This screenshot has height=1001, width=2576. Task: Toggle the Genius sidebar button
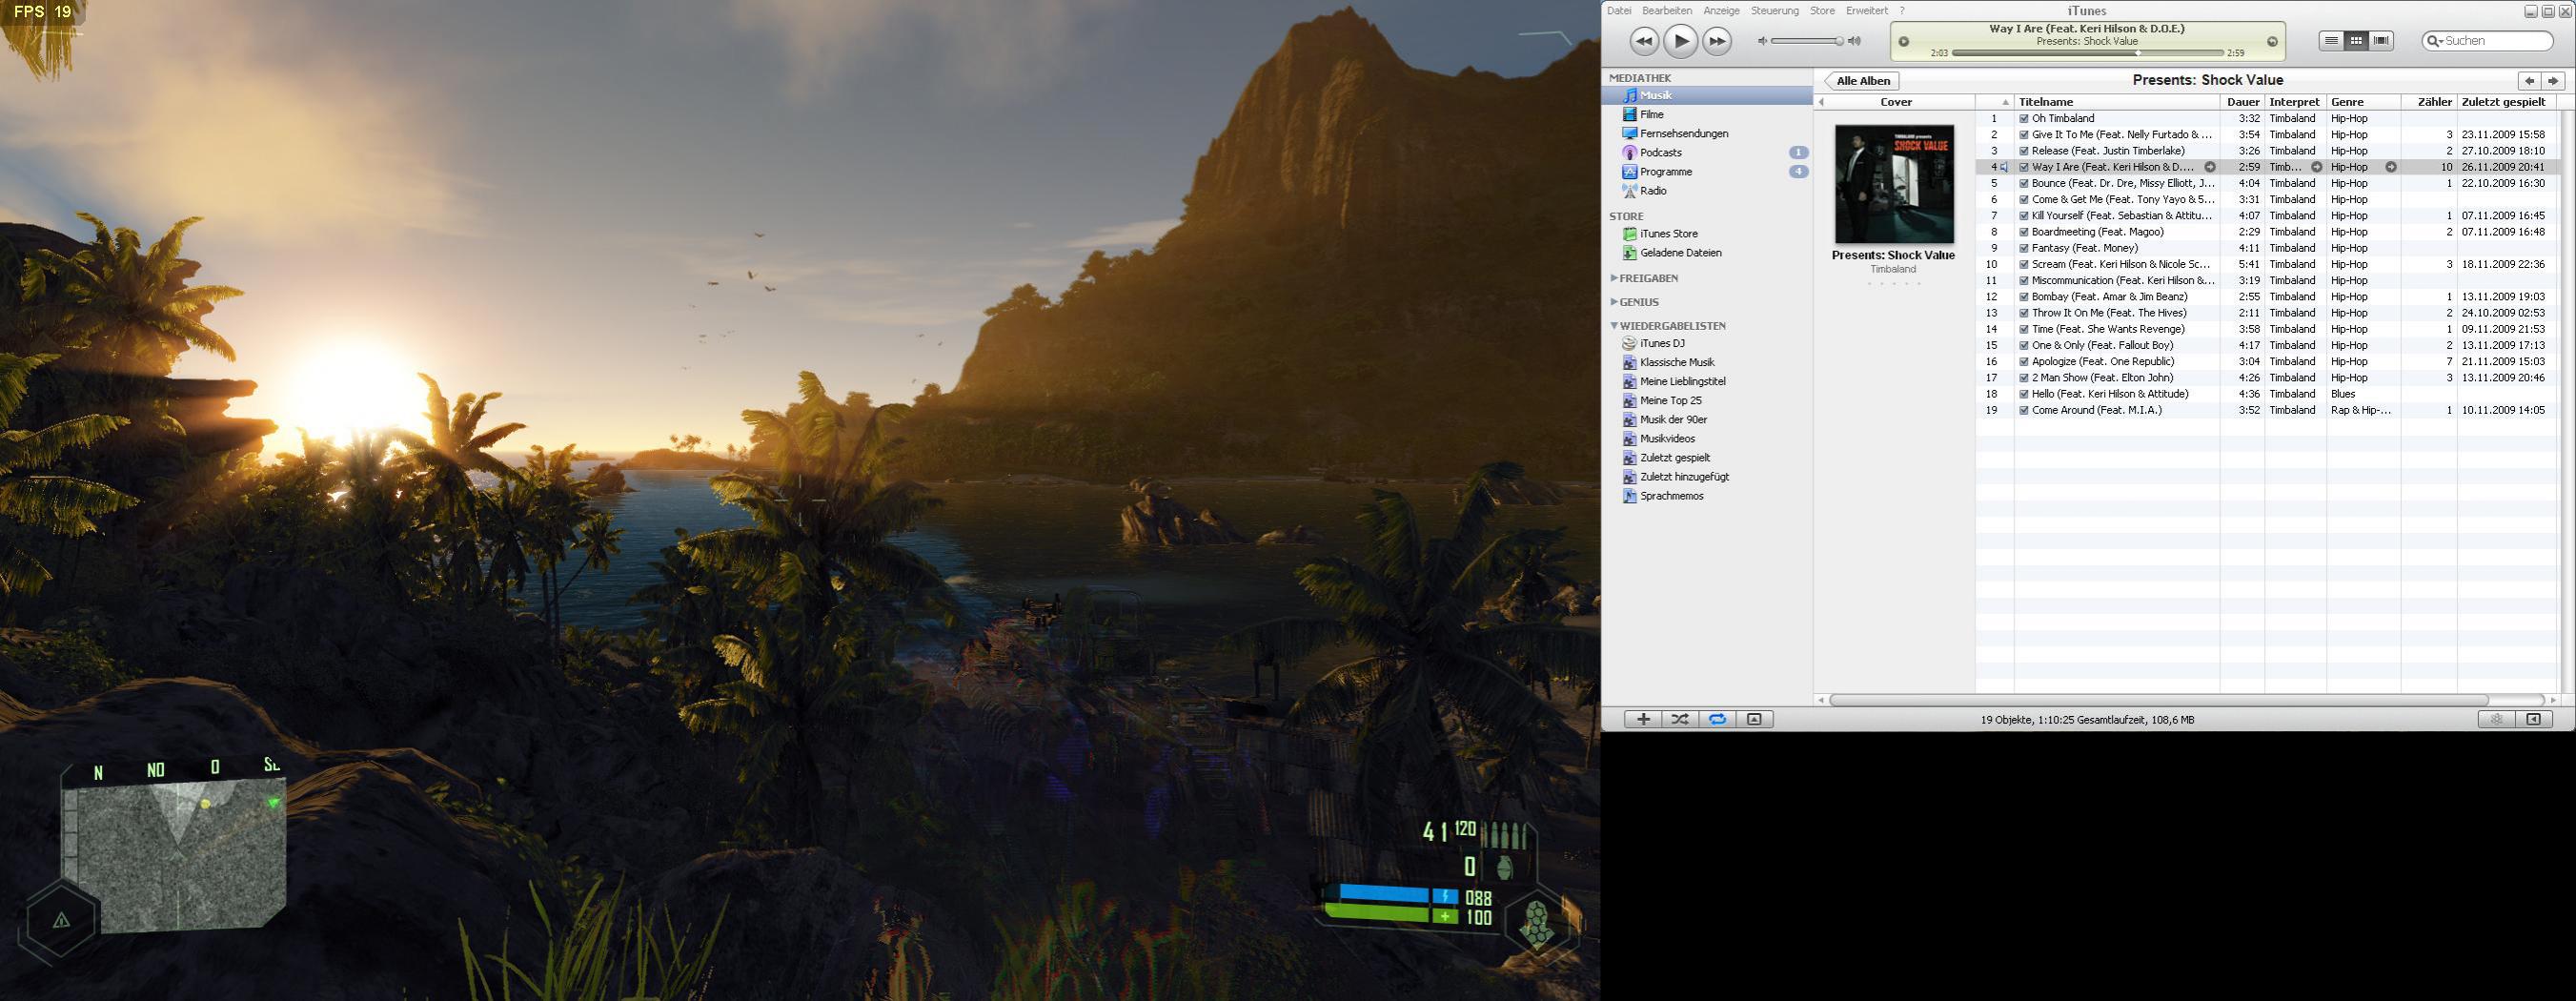(2534, 719)
